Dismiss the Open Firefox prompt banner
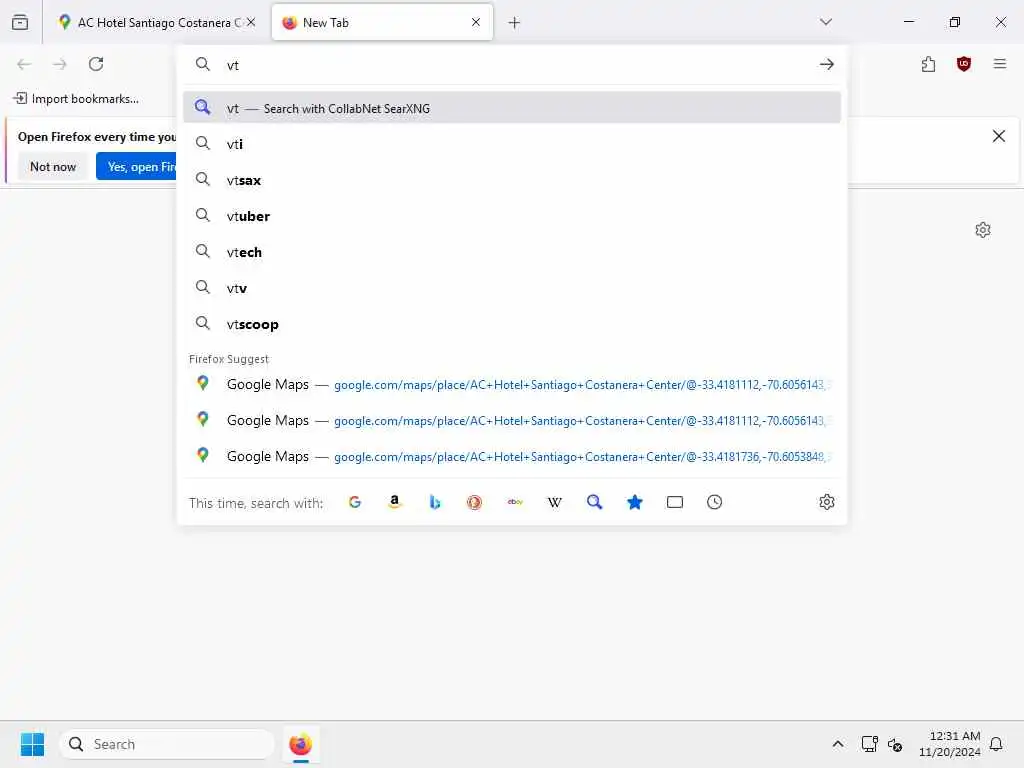The image size is (1024, 768). (x=999, y=136)
